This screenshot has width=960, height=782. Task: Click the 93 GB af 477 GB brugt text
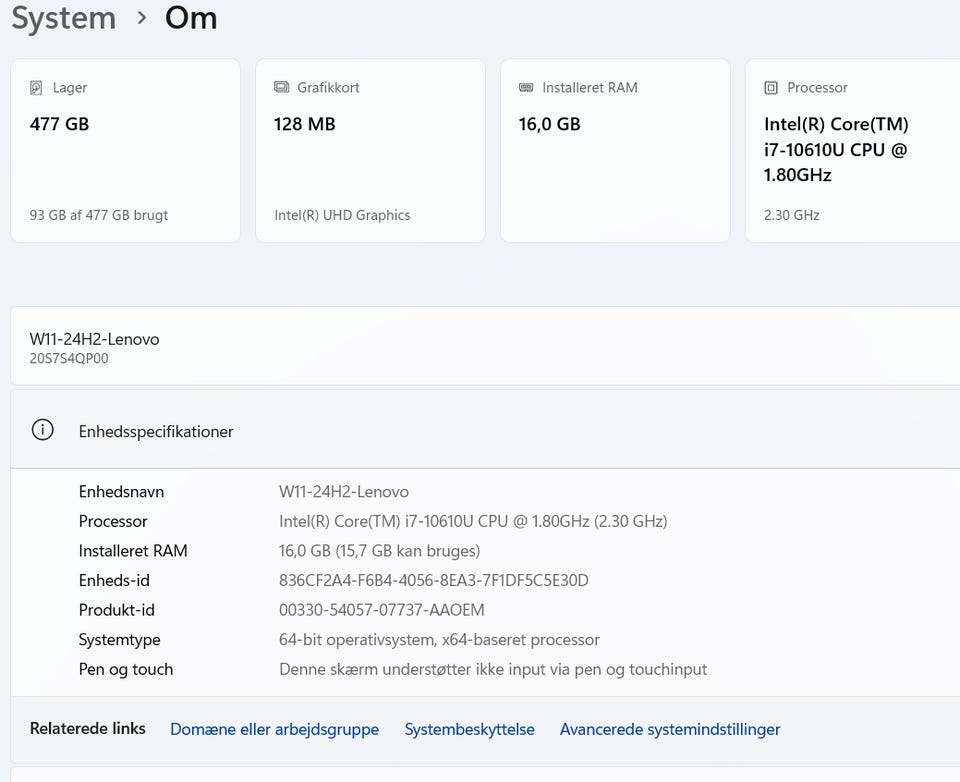98,215
